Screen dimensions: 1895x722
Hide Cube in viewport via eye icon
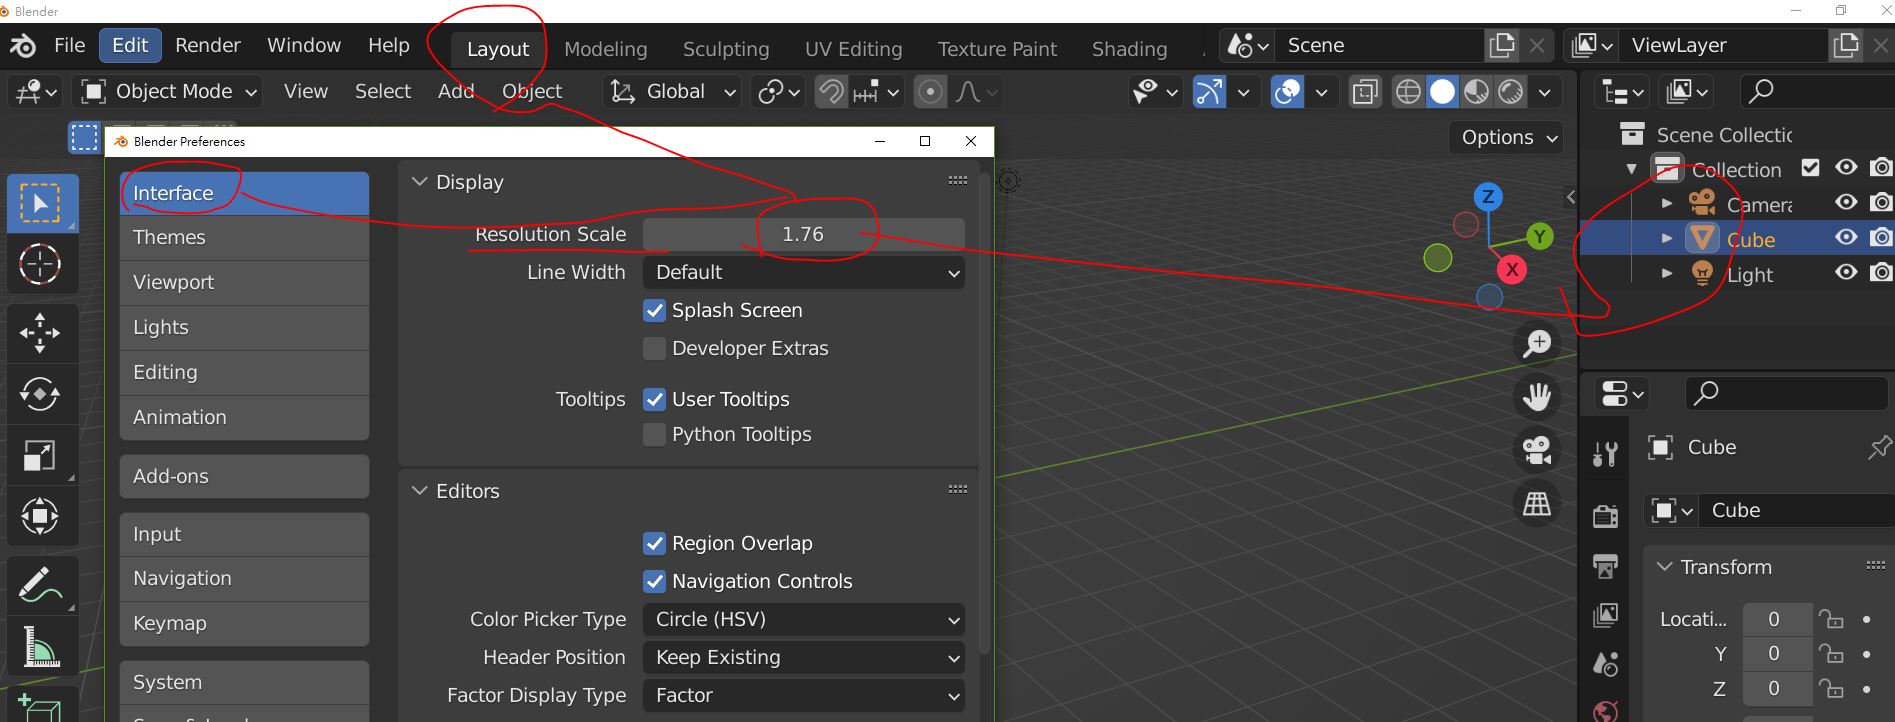tap(1846, 238)
